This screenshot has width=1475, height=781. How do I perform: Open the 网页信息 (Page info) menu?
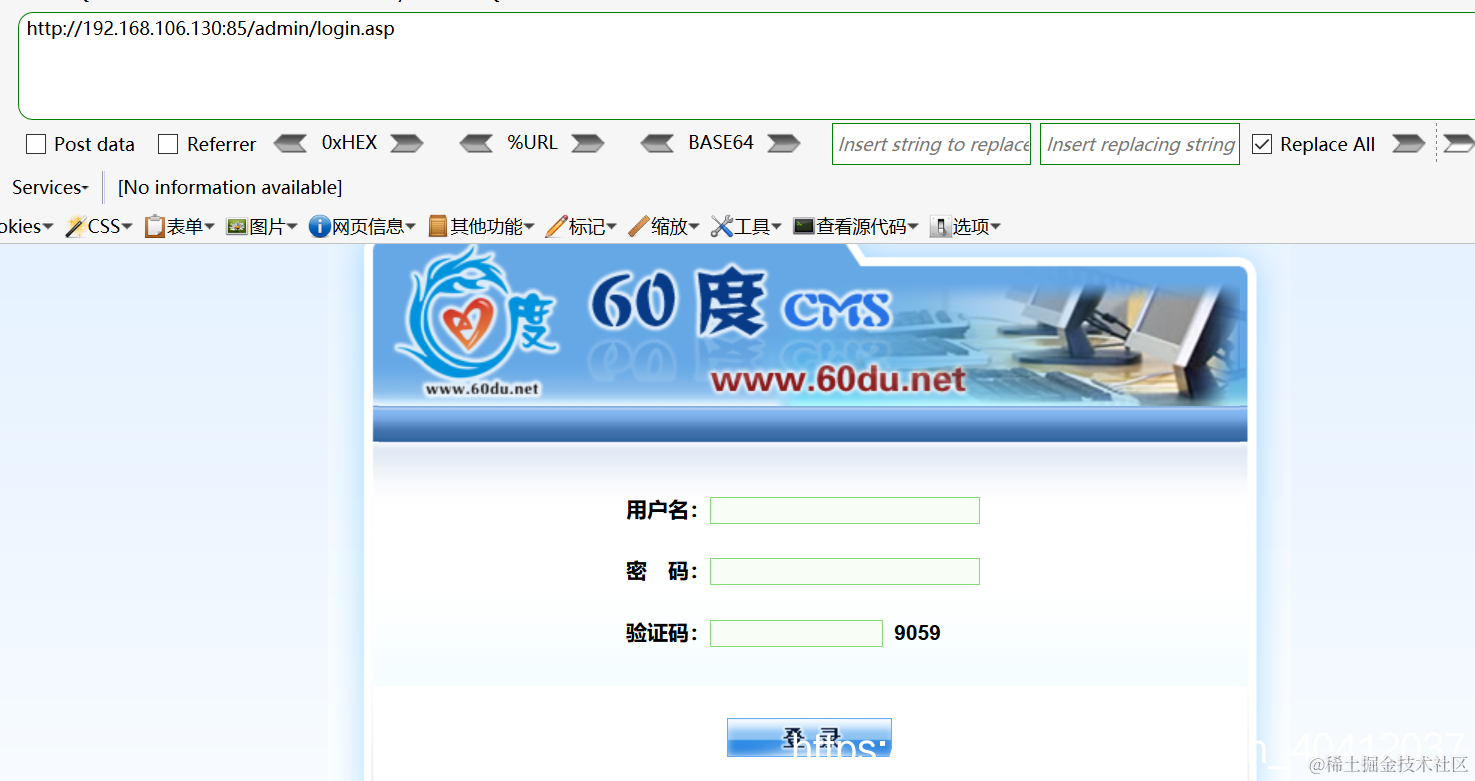(362, 227)
